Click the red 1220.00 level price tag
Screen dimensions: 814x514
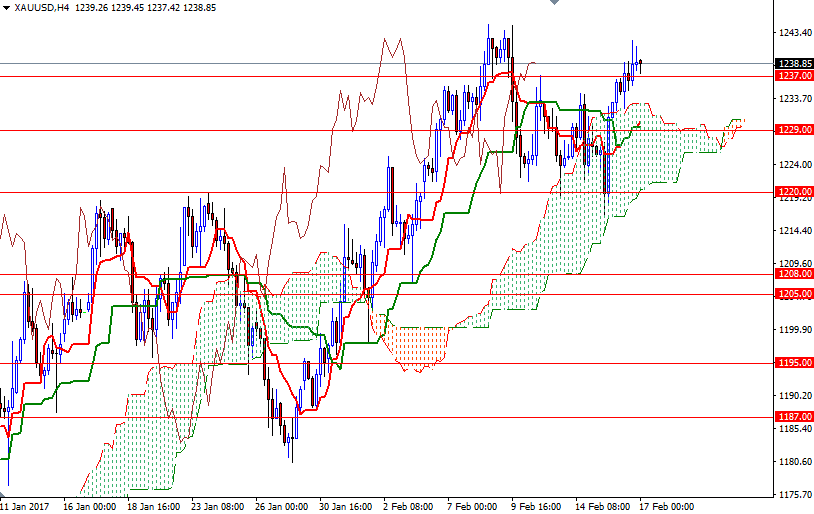[x=794, y=191]
